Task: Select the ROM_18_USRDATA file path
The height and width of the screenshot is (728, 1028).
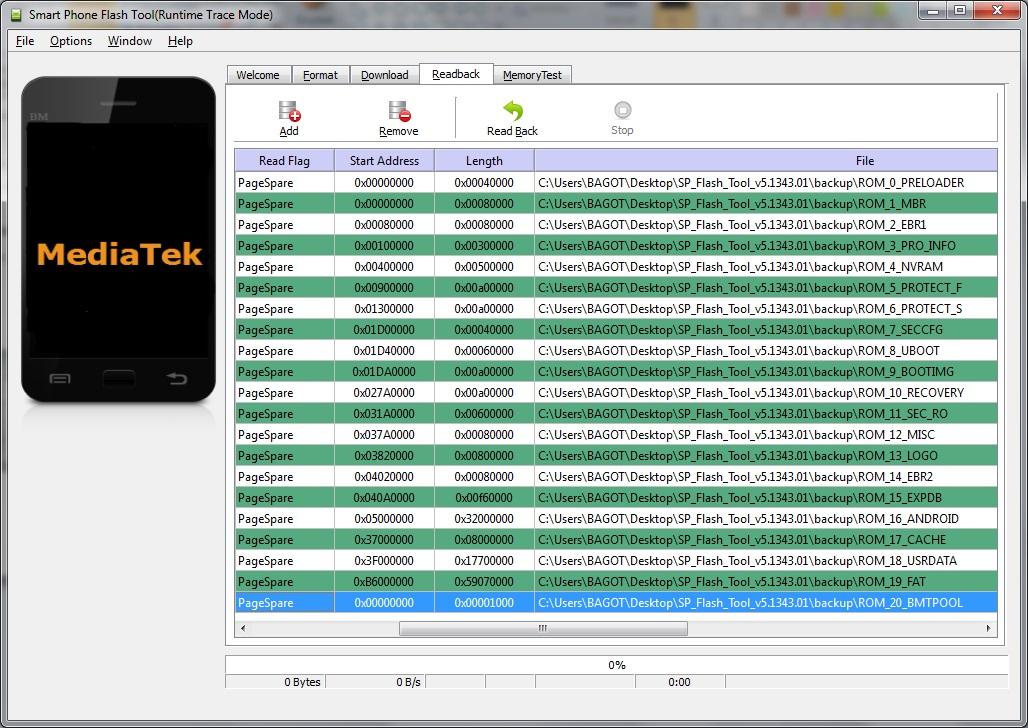Action: (x=747, y=560)
